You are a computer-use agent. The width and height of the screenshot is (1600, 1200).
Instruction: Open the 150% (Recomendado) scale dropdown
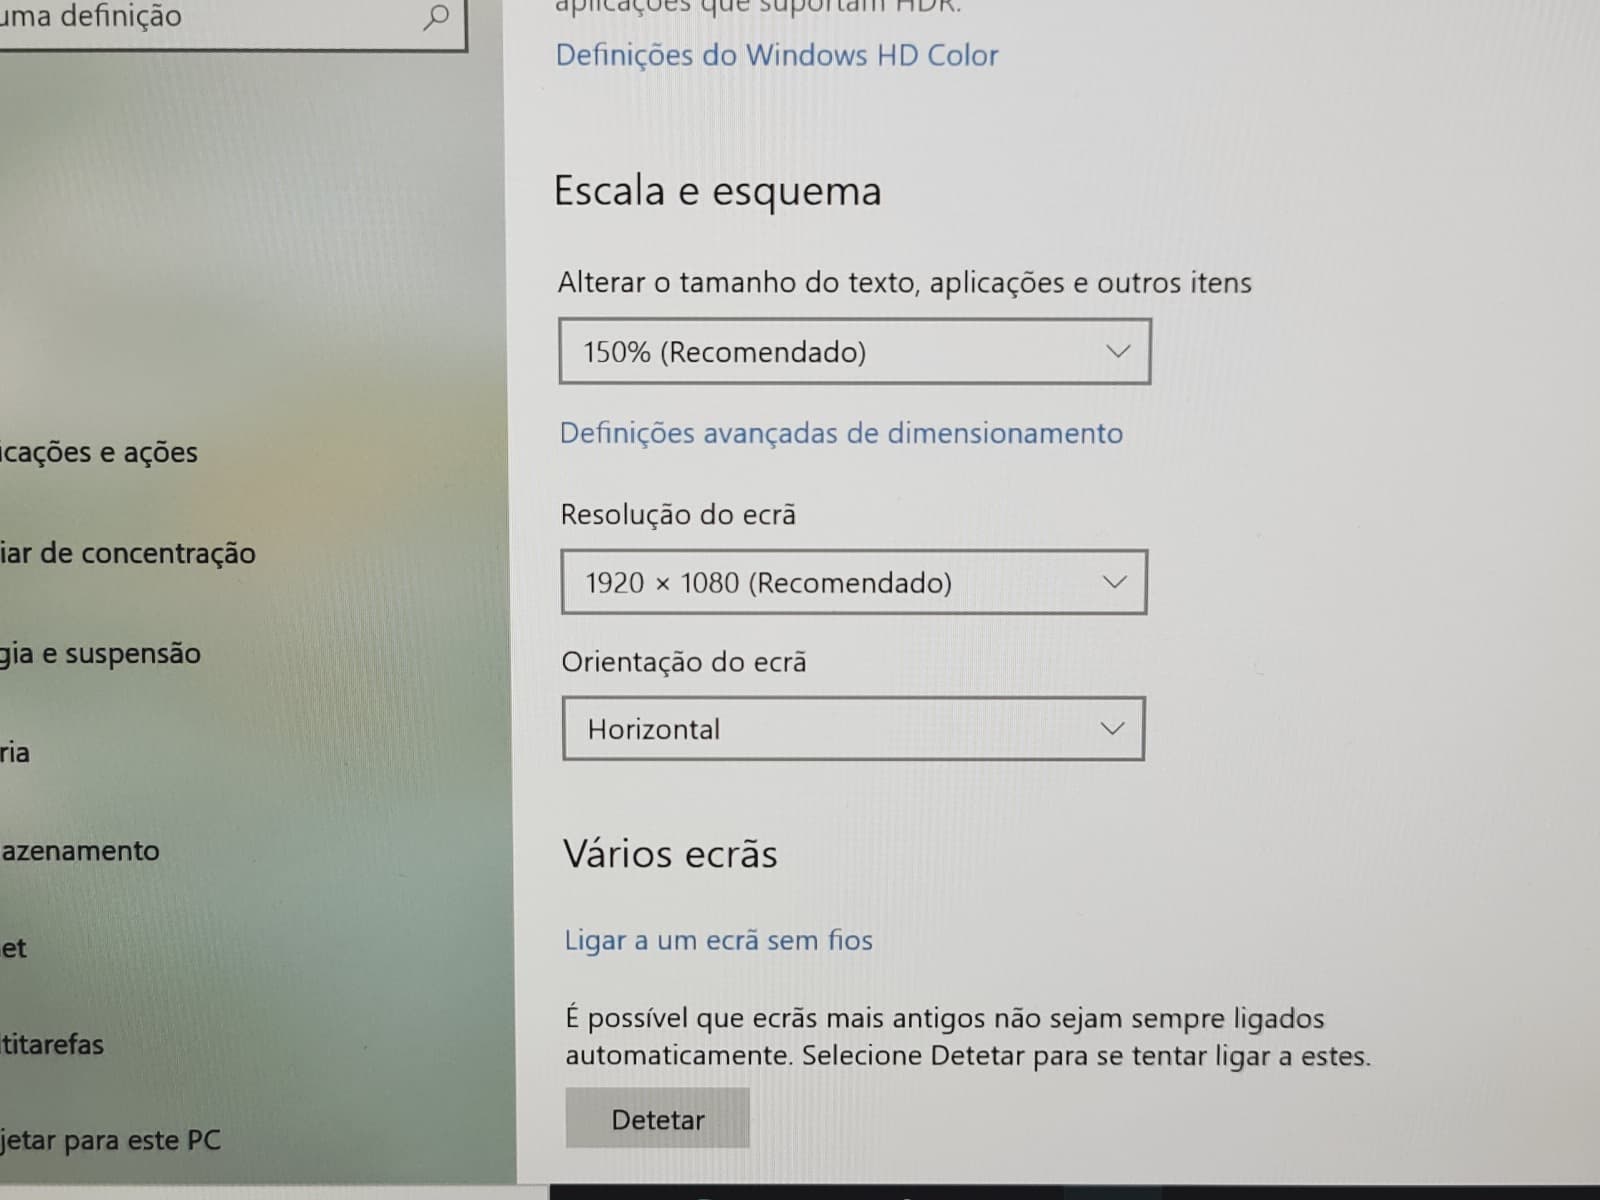coord(855,351)
